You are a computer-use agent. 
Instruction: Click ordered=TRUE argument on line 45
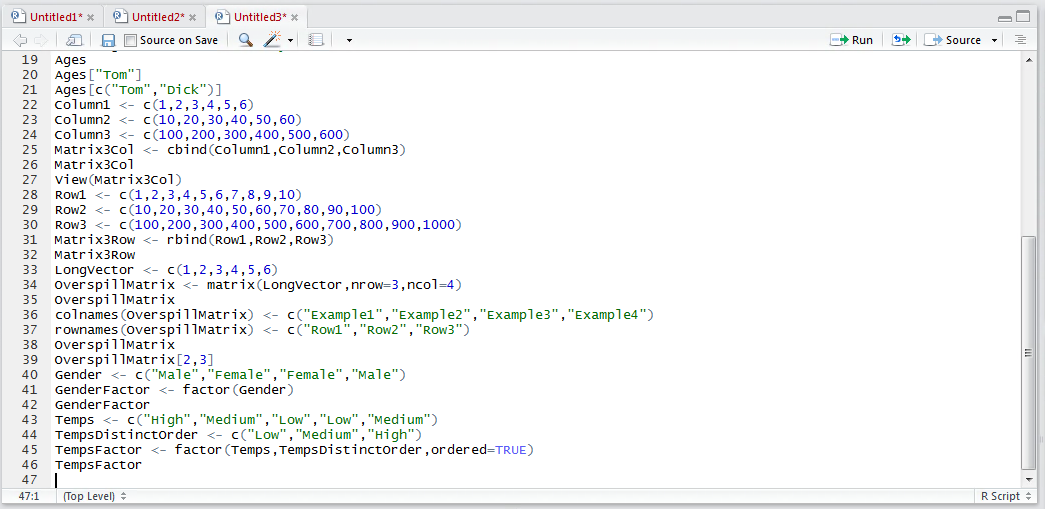click(479, 450)
